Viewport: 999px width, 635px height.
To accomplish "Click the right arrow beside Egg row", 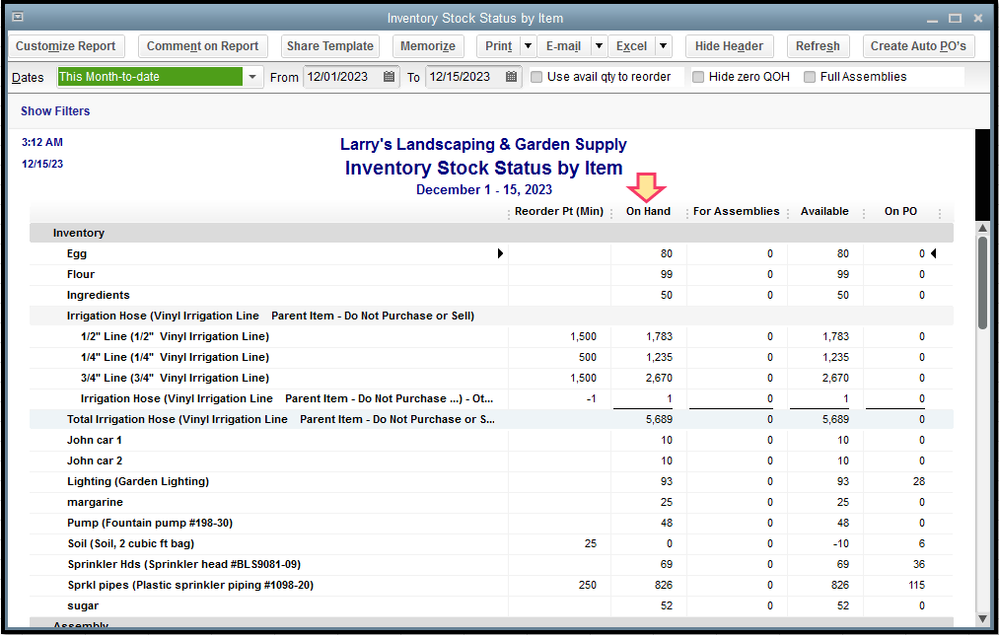I will 500,254.
